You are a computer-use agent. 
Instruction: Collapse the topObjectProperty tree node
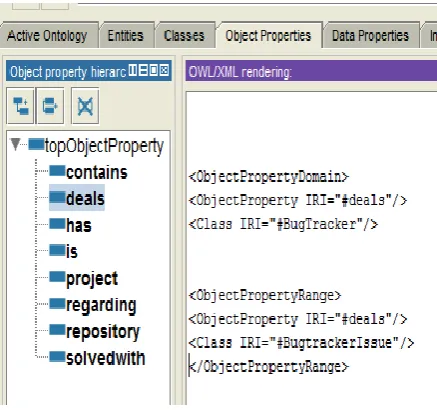[x=15, y=144]
